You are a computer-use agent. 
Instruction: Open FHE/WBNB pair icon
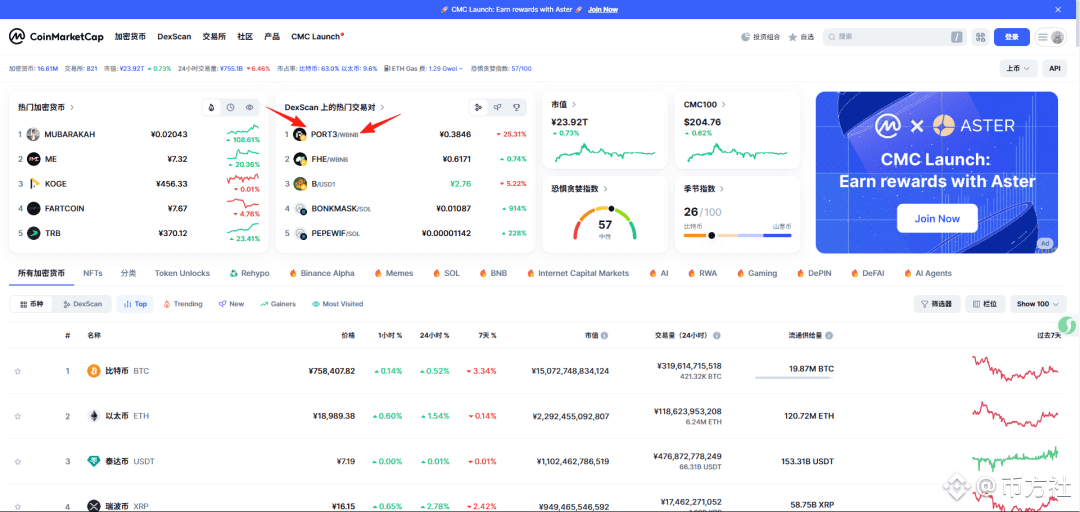tap(300, 159)
